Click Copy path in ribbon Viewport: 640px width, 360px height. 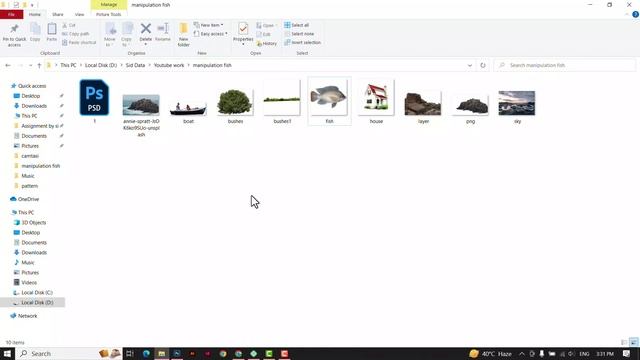pos(76,34)
